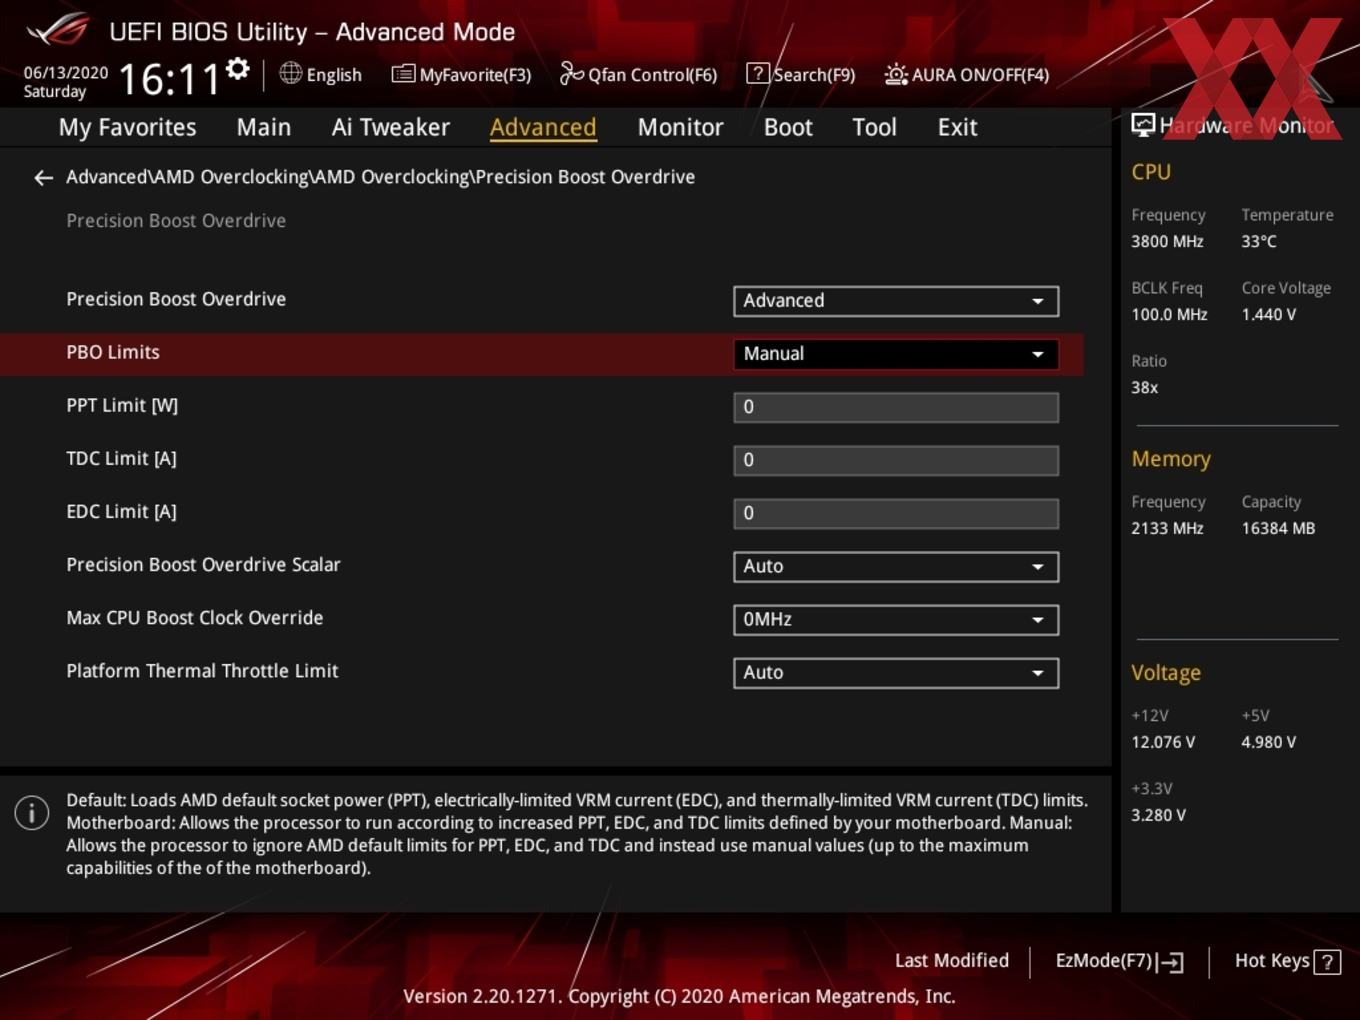This screenshot has height=1020, width=1360.
Task: Select the PBO Limits row label
Action: click(x=113, y=352)
